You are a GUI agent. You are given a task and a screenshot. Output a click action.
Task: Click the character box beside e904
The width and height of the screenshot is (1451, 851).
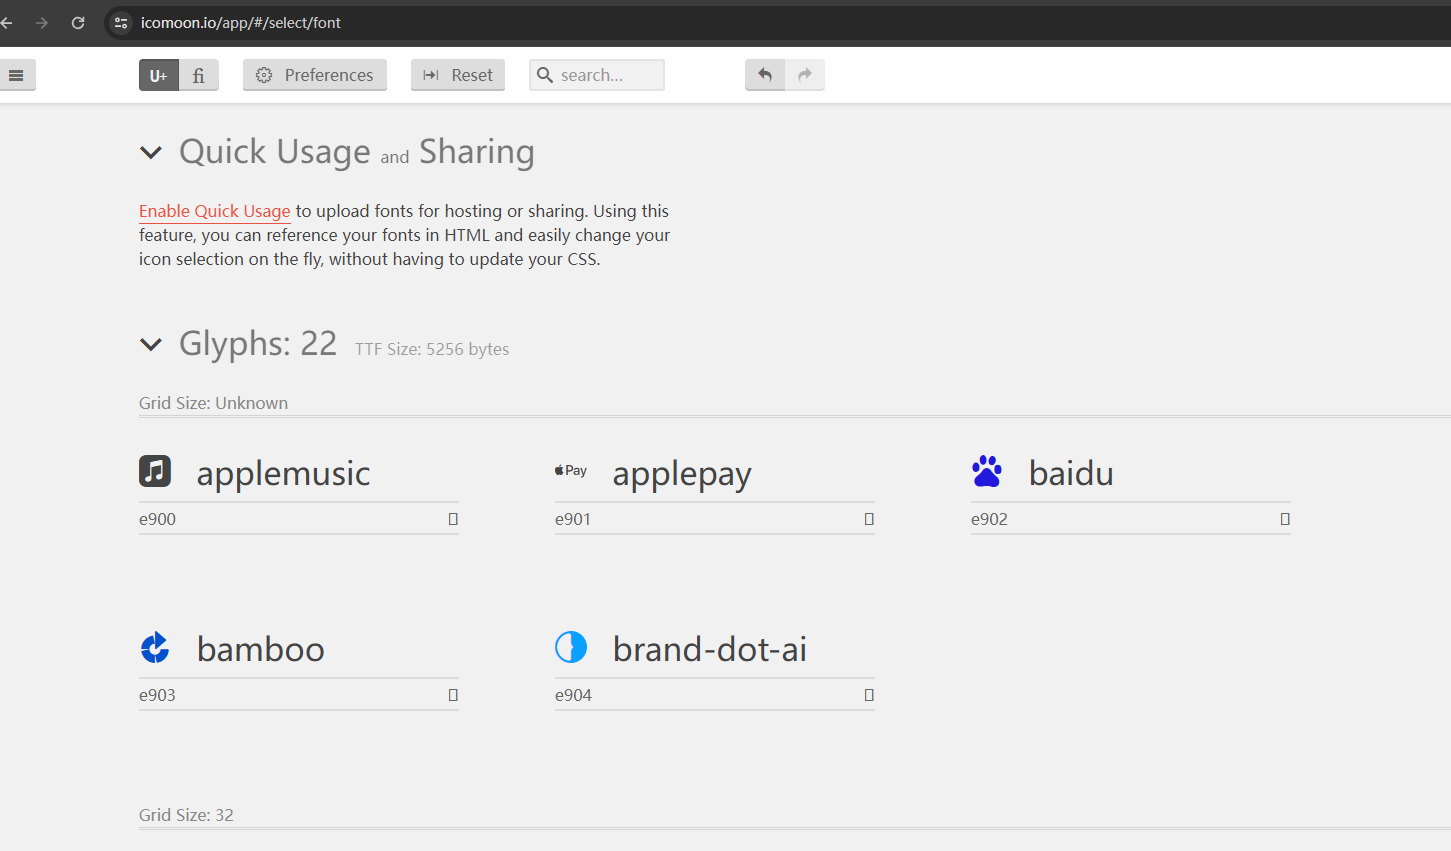point(869,695)
